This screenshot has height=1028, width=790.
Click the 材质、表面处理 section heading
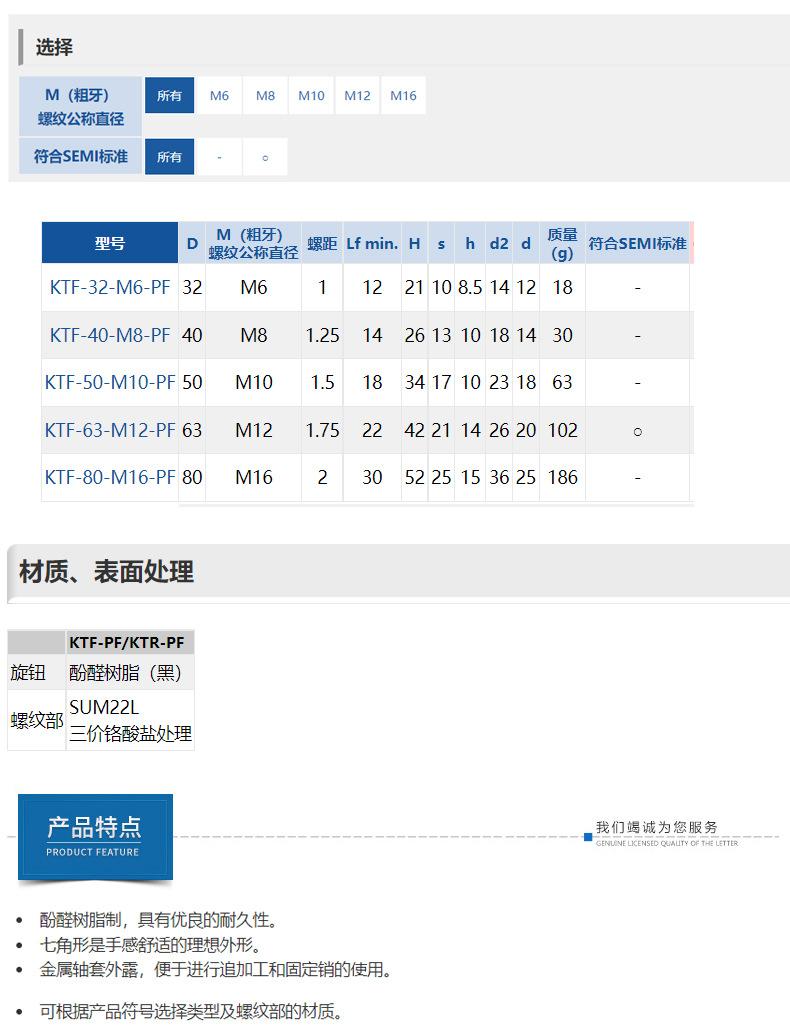coord(106,572)
